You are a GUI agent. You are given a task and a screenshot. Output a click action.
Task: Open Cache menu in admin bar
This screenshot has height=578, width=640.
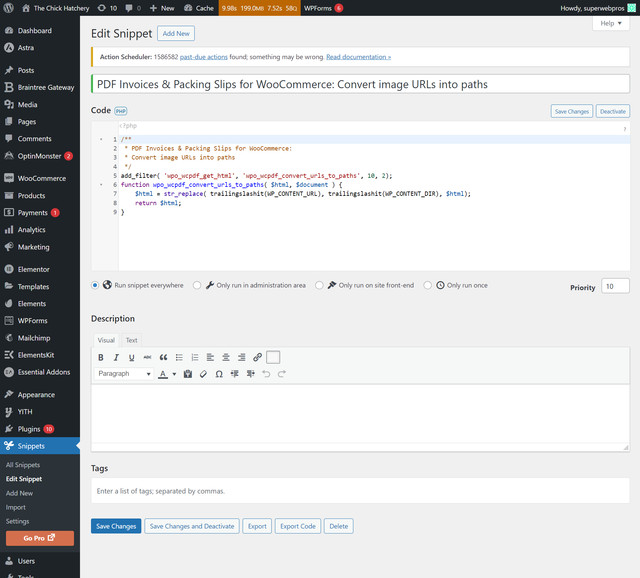pos(199,8)
